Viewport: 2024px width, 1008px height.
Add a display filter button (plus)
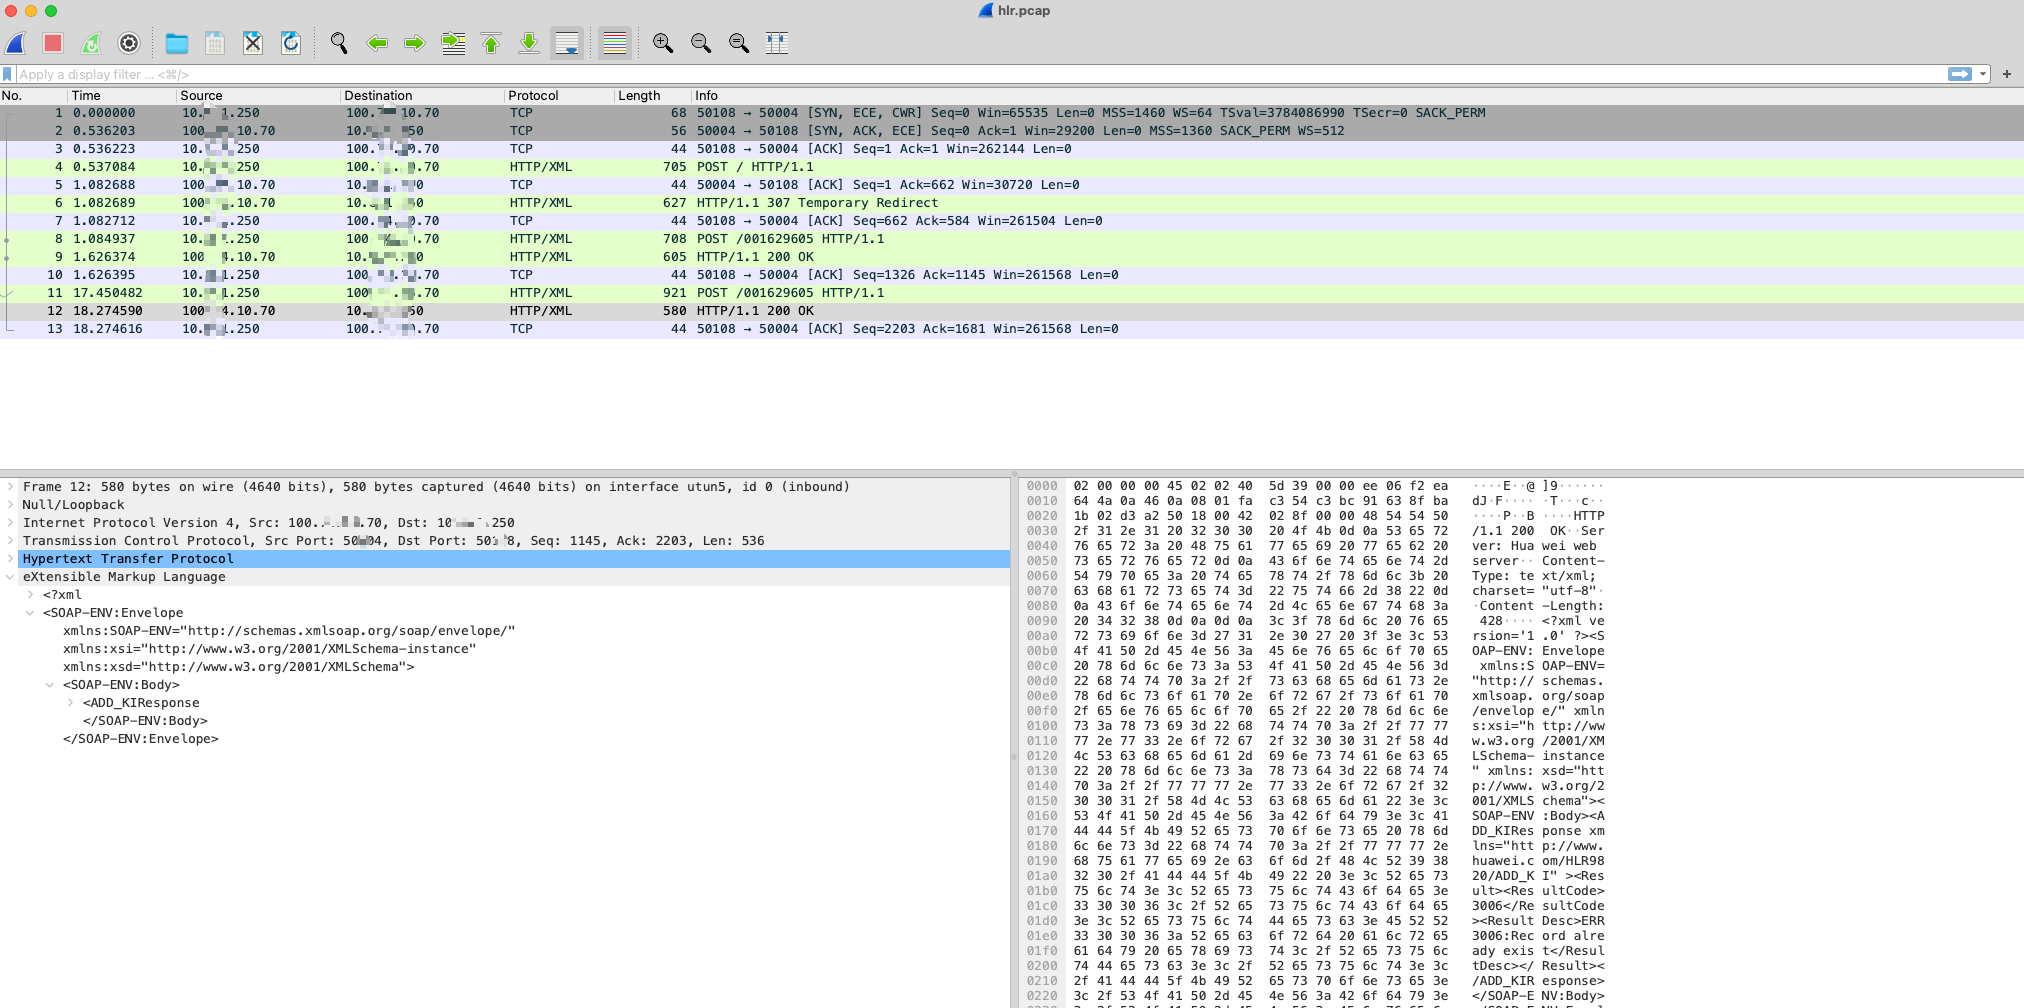tap(2006, 74)
